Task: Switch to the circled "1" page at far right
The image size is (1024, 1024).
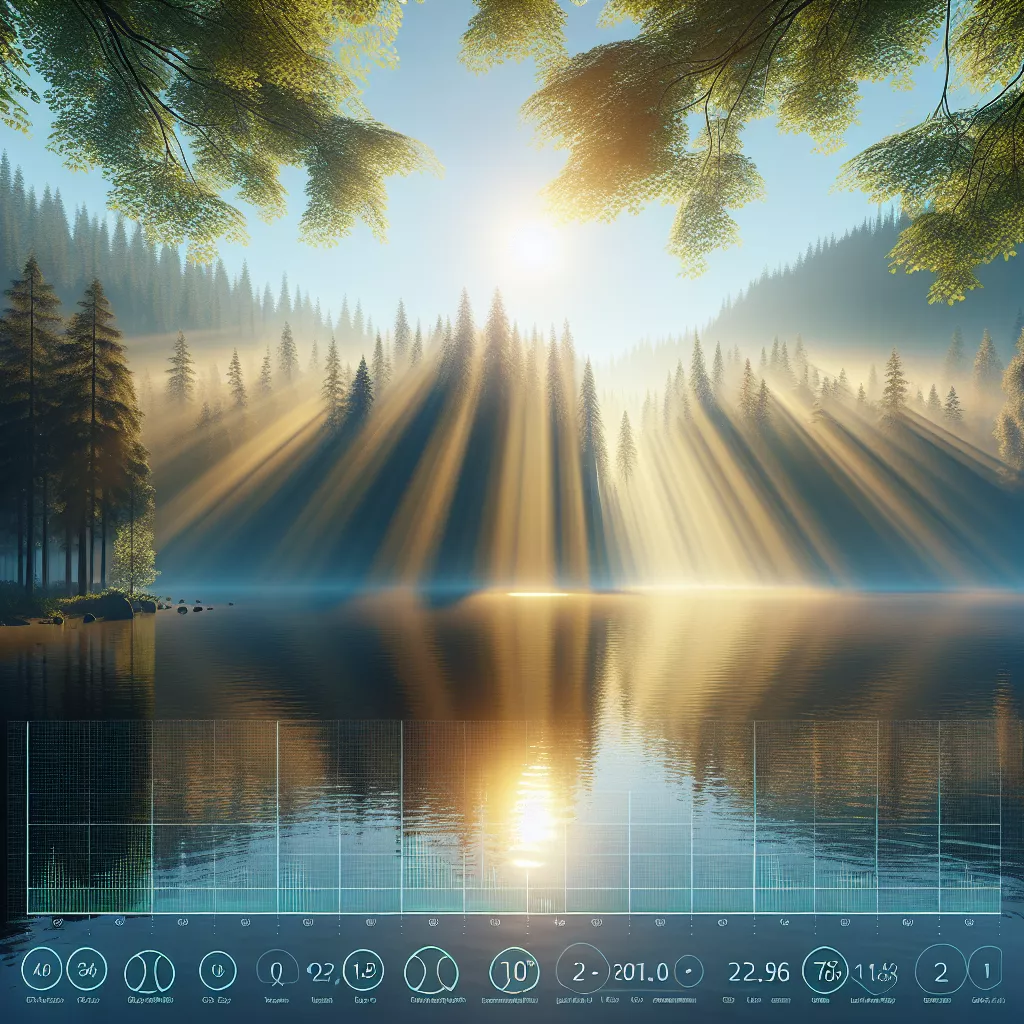Action: (x=986, y=969)
